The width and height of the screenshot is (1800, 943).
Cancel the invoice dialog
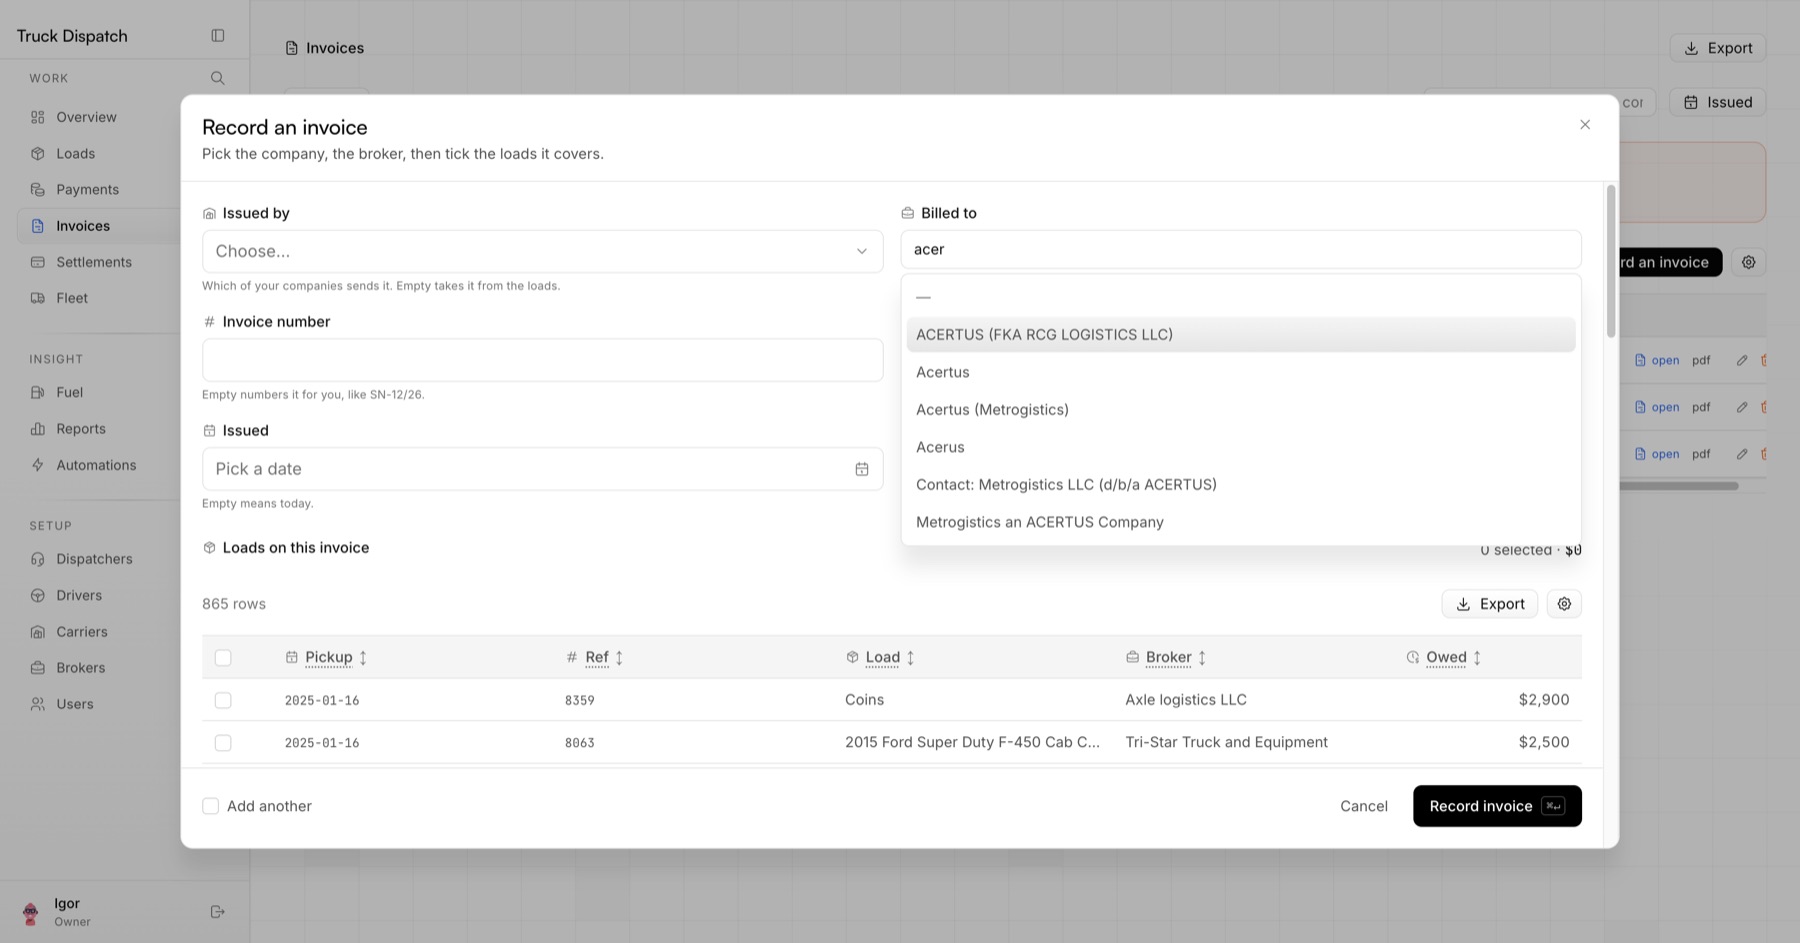(x=1364, y=806)
